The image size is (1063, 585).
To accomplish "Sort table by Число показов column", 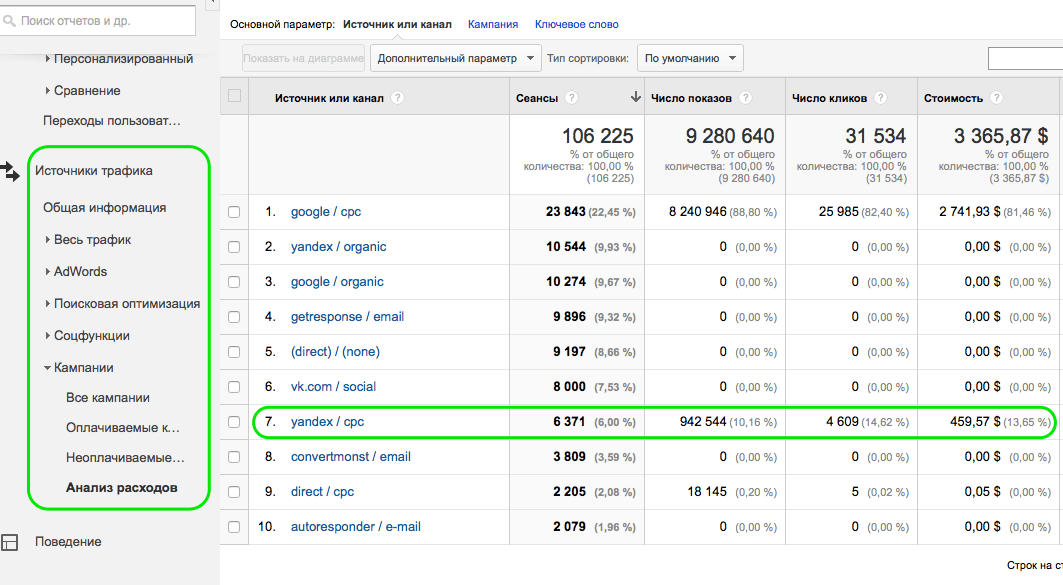I will 691,98.
